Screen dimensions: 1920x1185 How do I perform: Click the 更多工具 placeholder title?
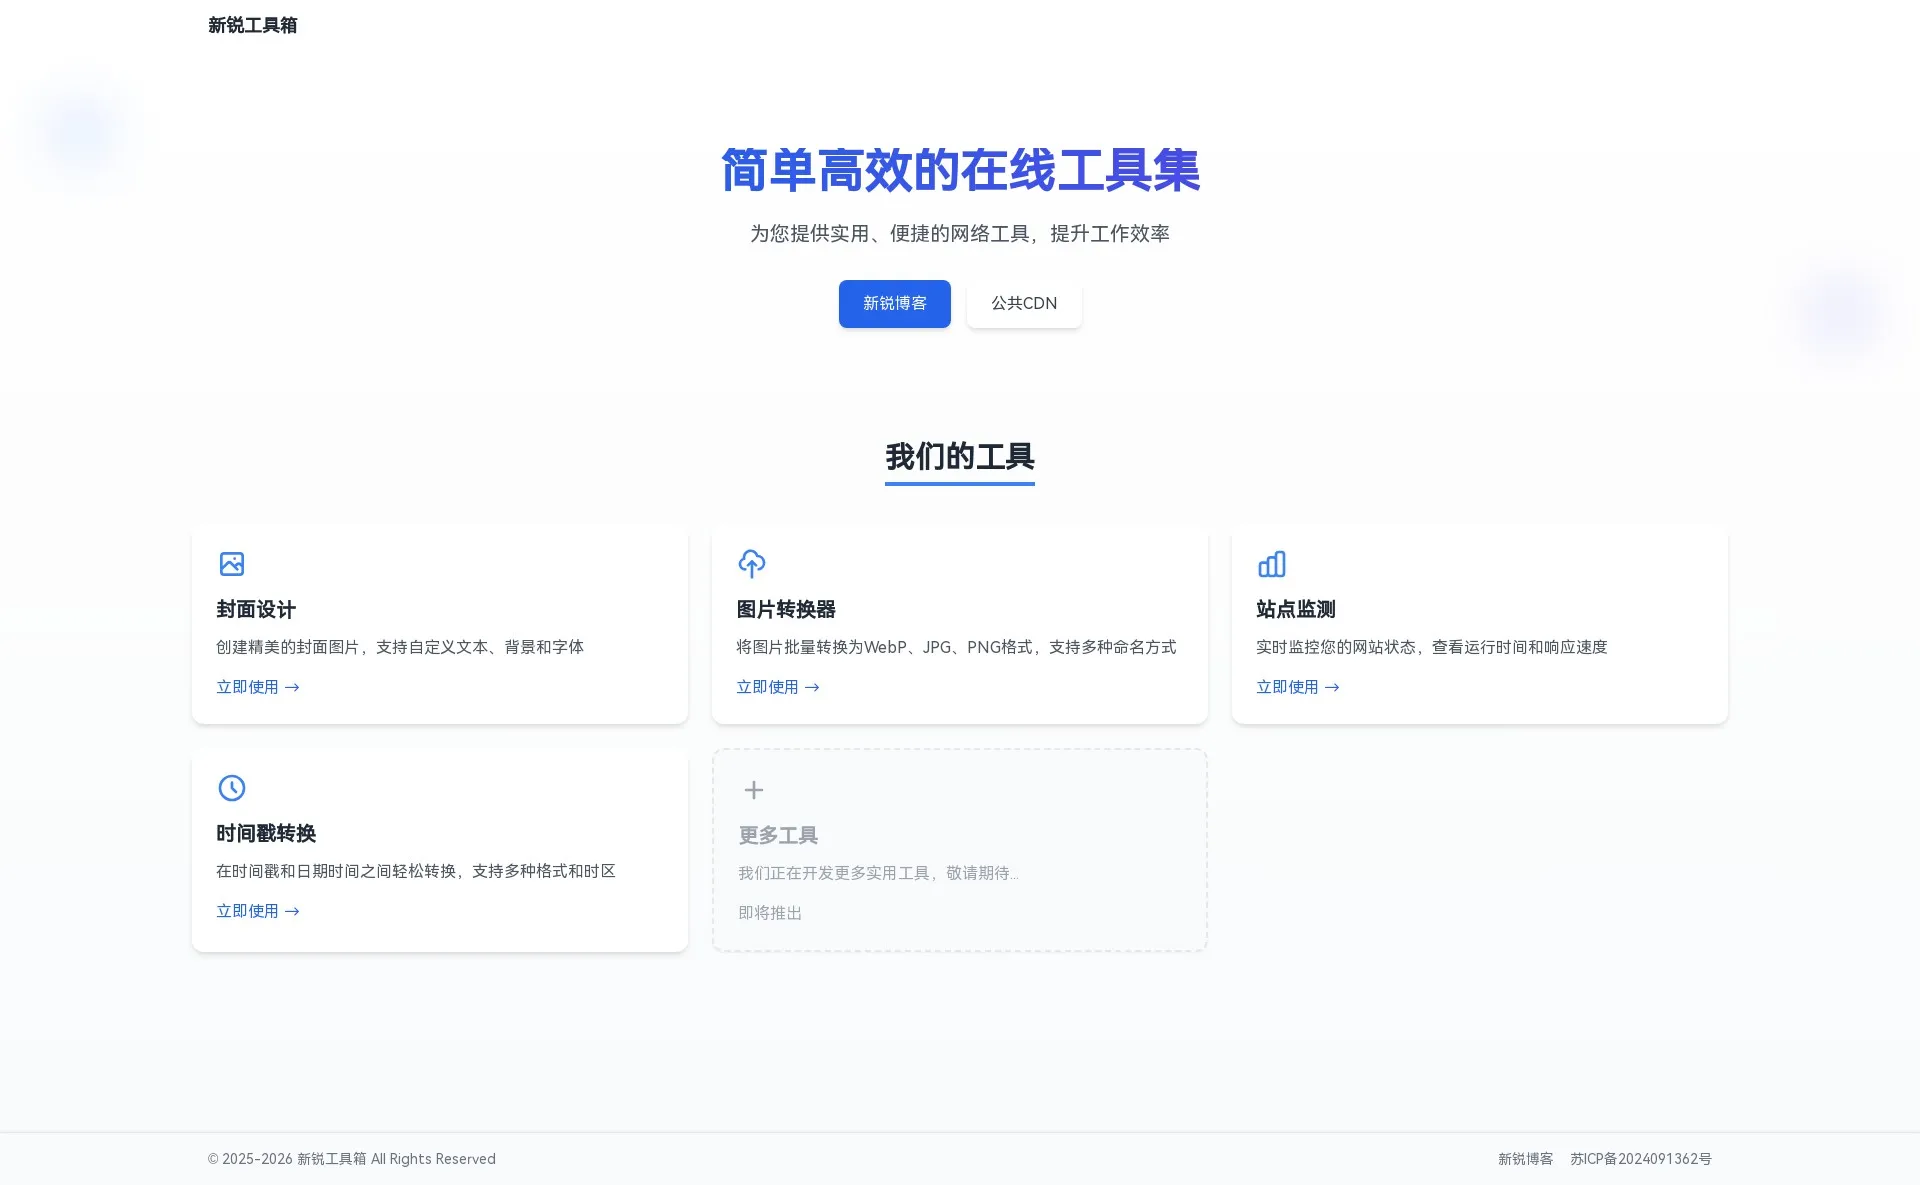point(778,836)
